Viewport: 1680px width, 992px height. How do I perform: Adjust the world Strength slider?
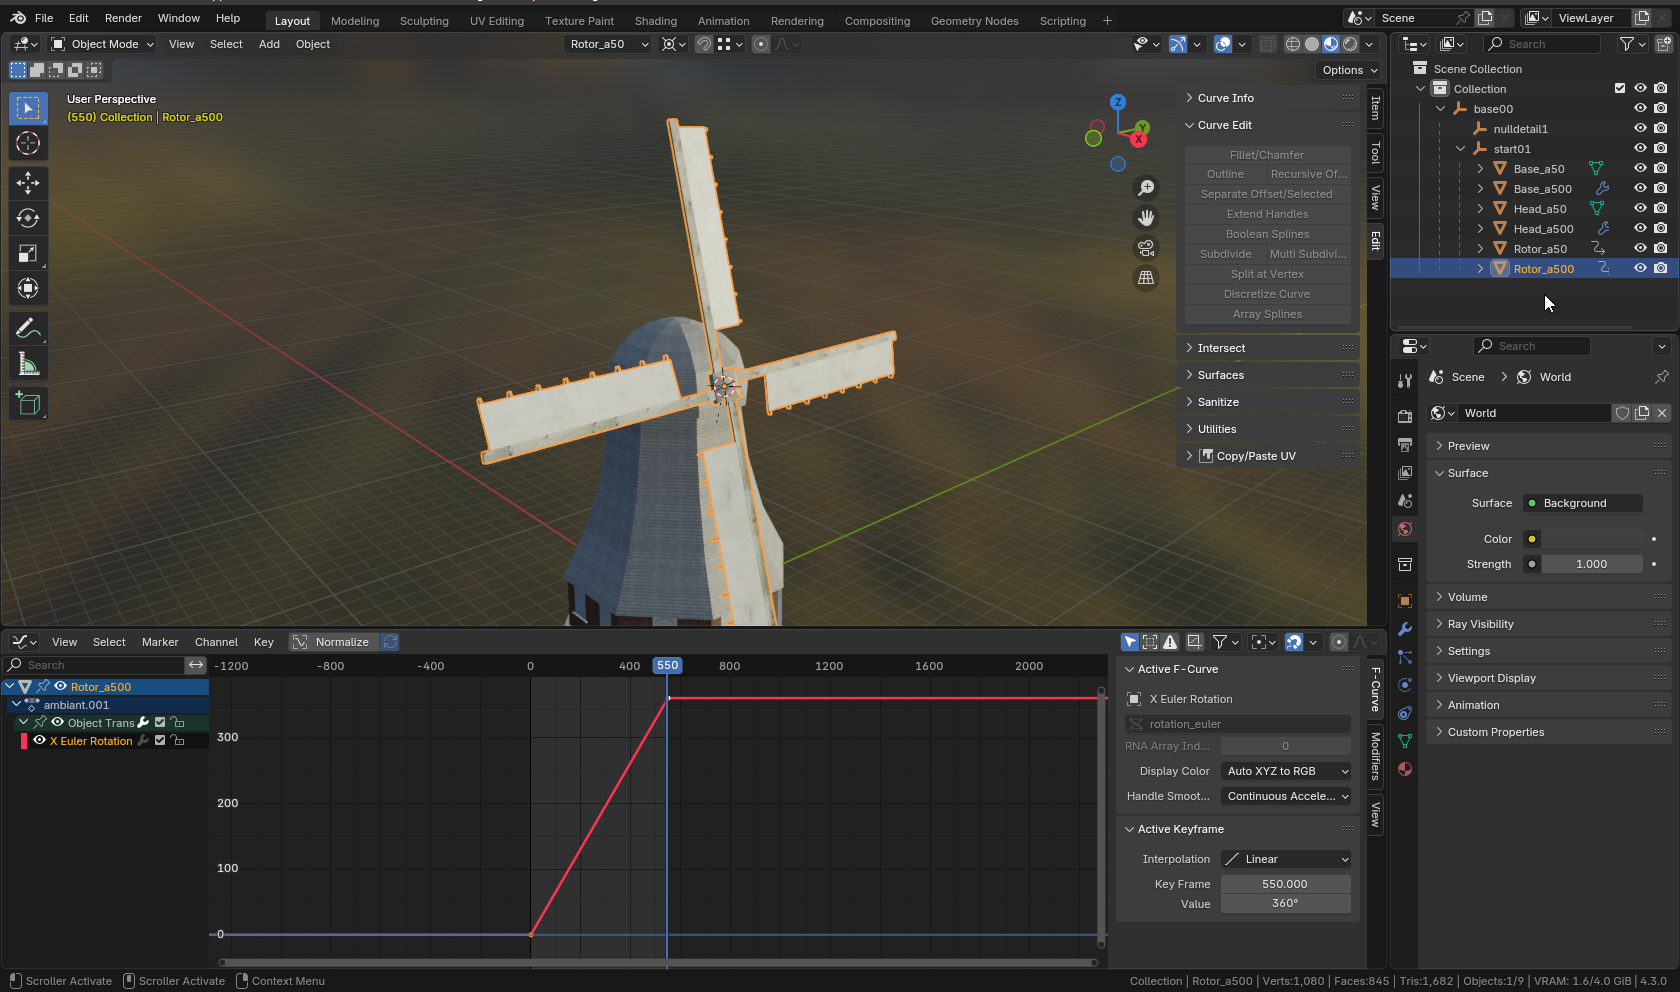pyautogui.click(x=1591, y=564)
